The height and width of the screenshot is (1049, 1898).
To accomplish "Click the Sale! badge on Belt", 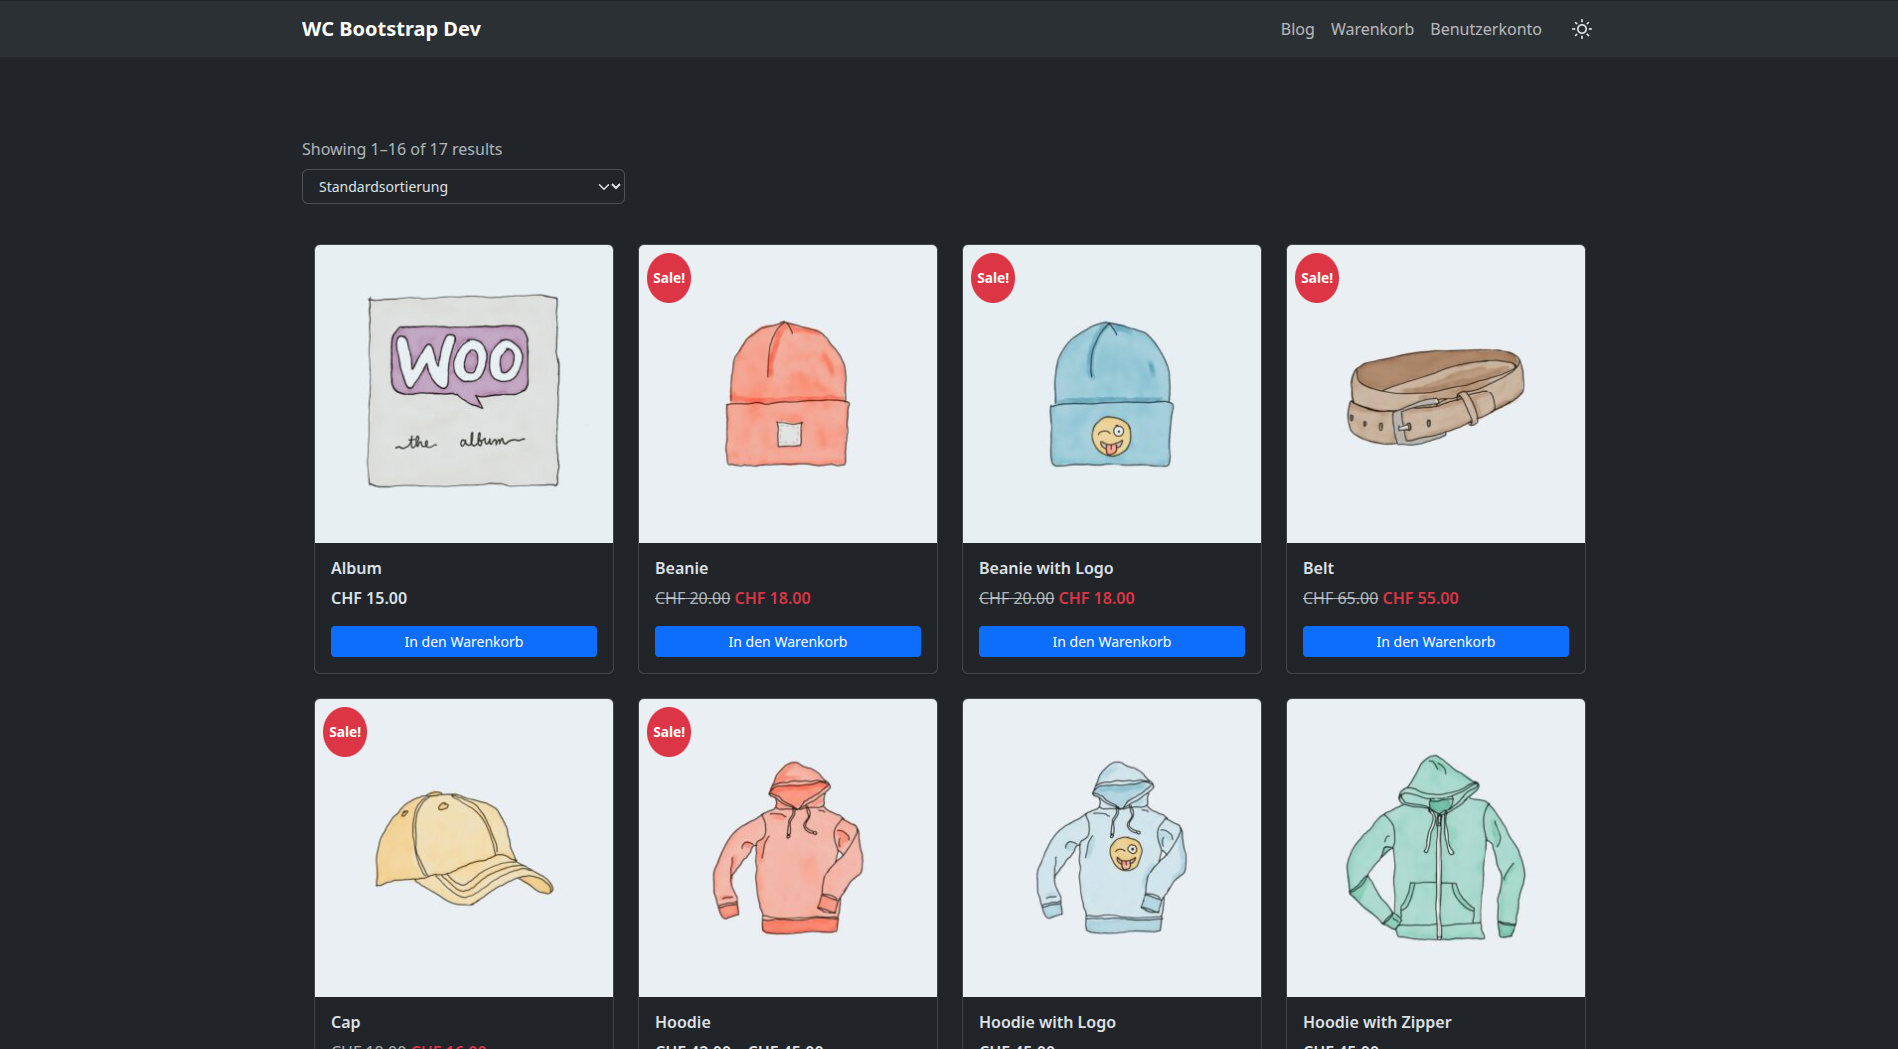I will point(1316,278).
